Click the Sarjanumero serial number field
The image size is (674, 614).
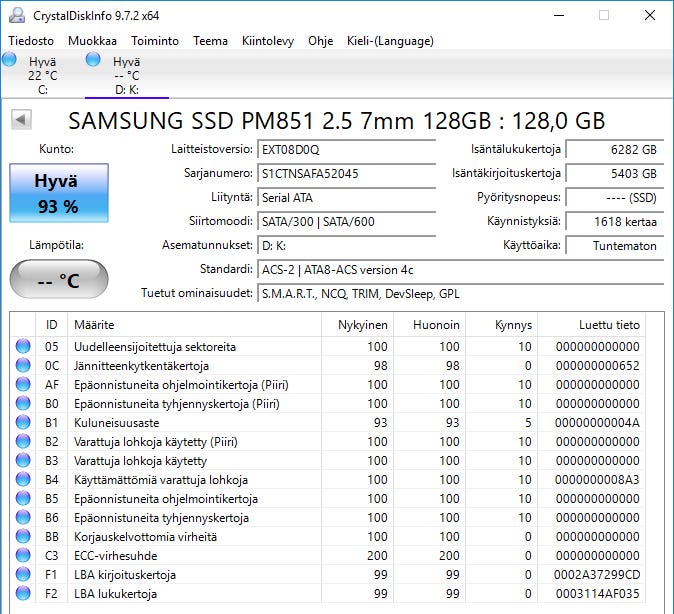point(346,174)
